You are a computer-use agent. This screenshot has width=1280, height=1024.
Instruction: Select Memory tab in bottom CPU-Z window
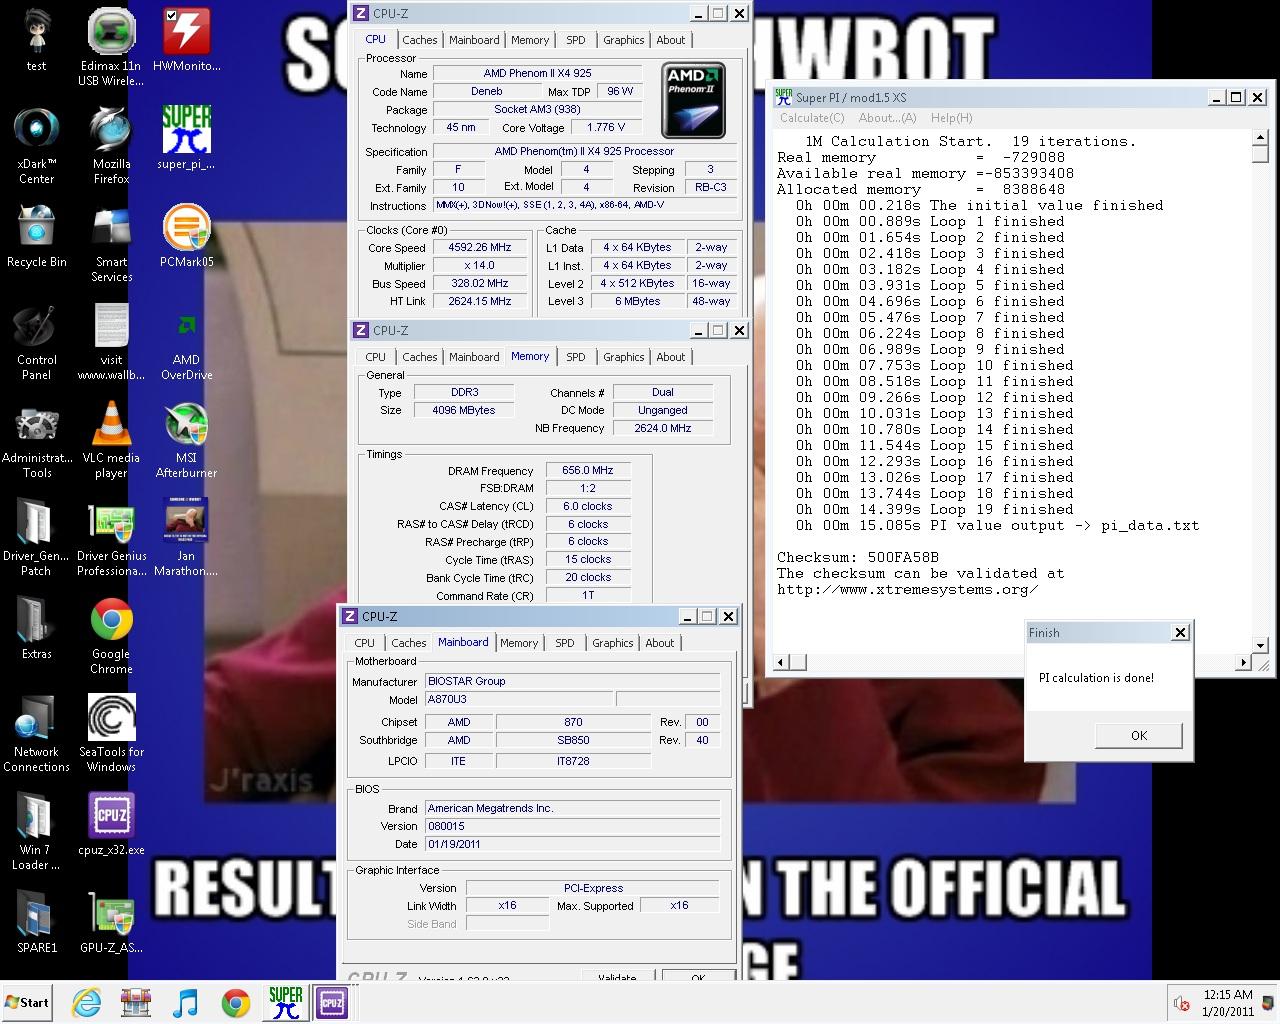coord(519,643)
